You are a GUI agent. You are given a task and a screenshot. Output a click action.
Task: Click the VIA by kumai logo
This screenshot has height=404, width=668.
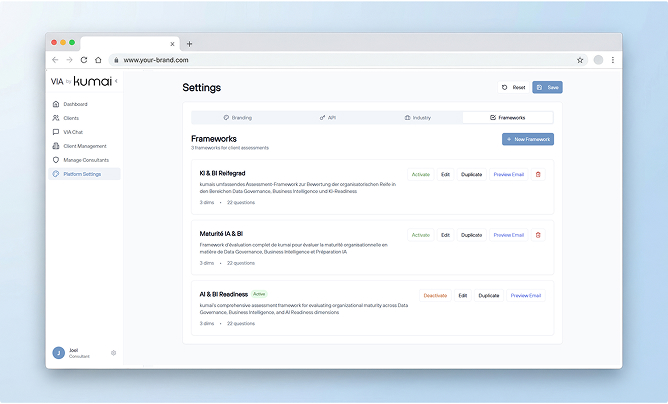pyautogui.click(x=81, y=81)
